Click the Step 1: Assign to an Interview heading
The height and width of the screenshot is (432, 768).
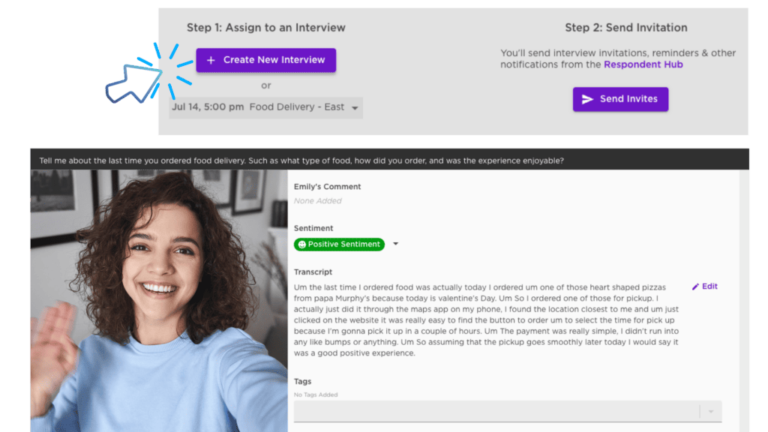click(265, 28)
